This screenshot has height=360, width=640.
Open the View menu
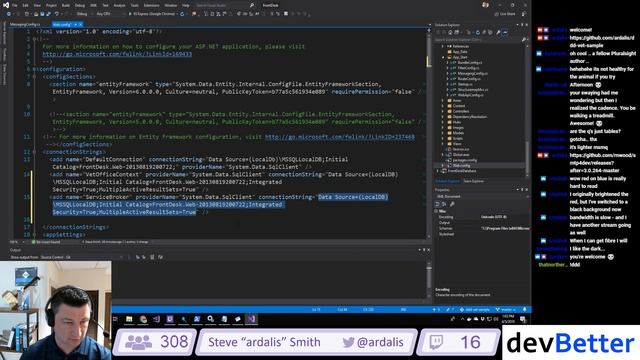pyautogui.click(x=37, y=5)
